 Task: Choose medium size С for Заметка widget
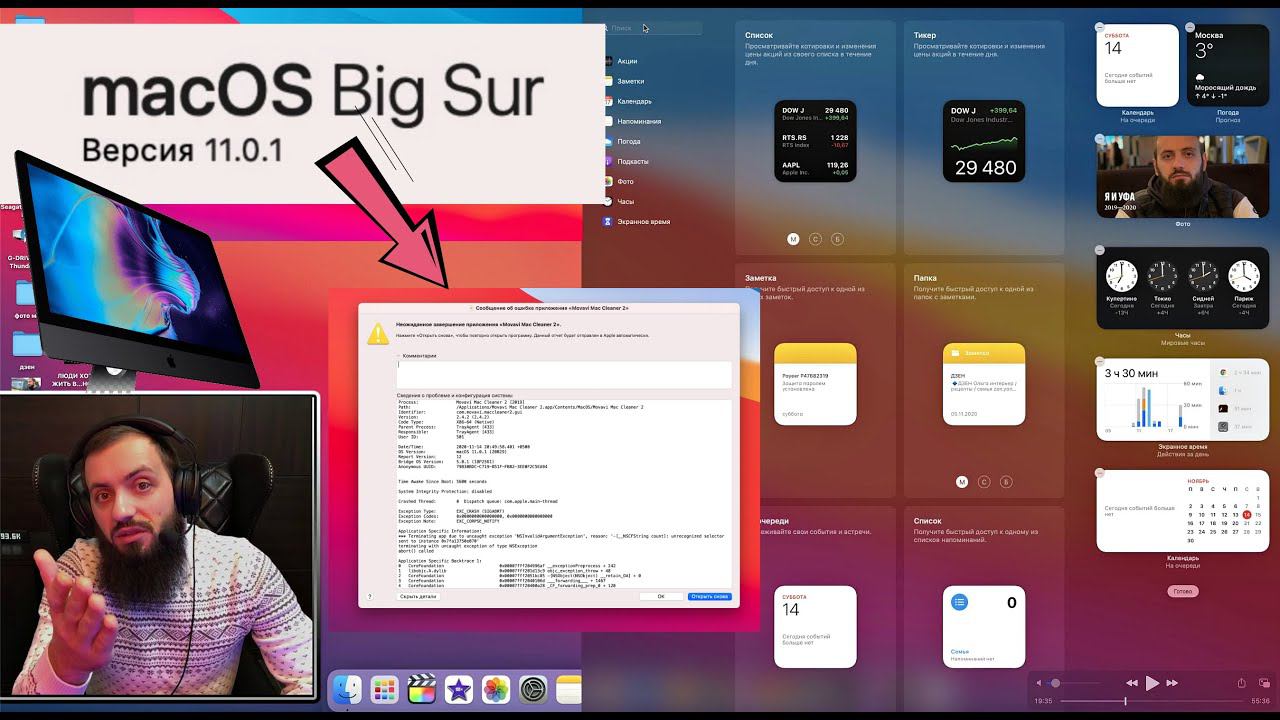click(x=984, y=482)
